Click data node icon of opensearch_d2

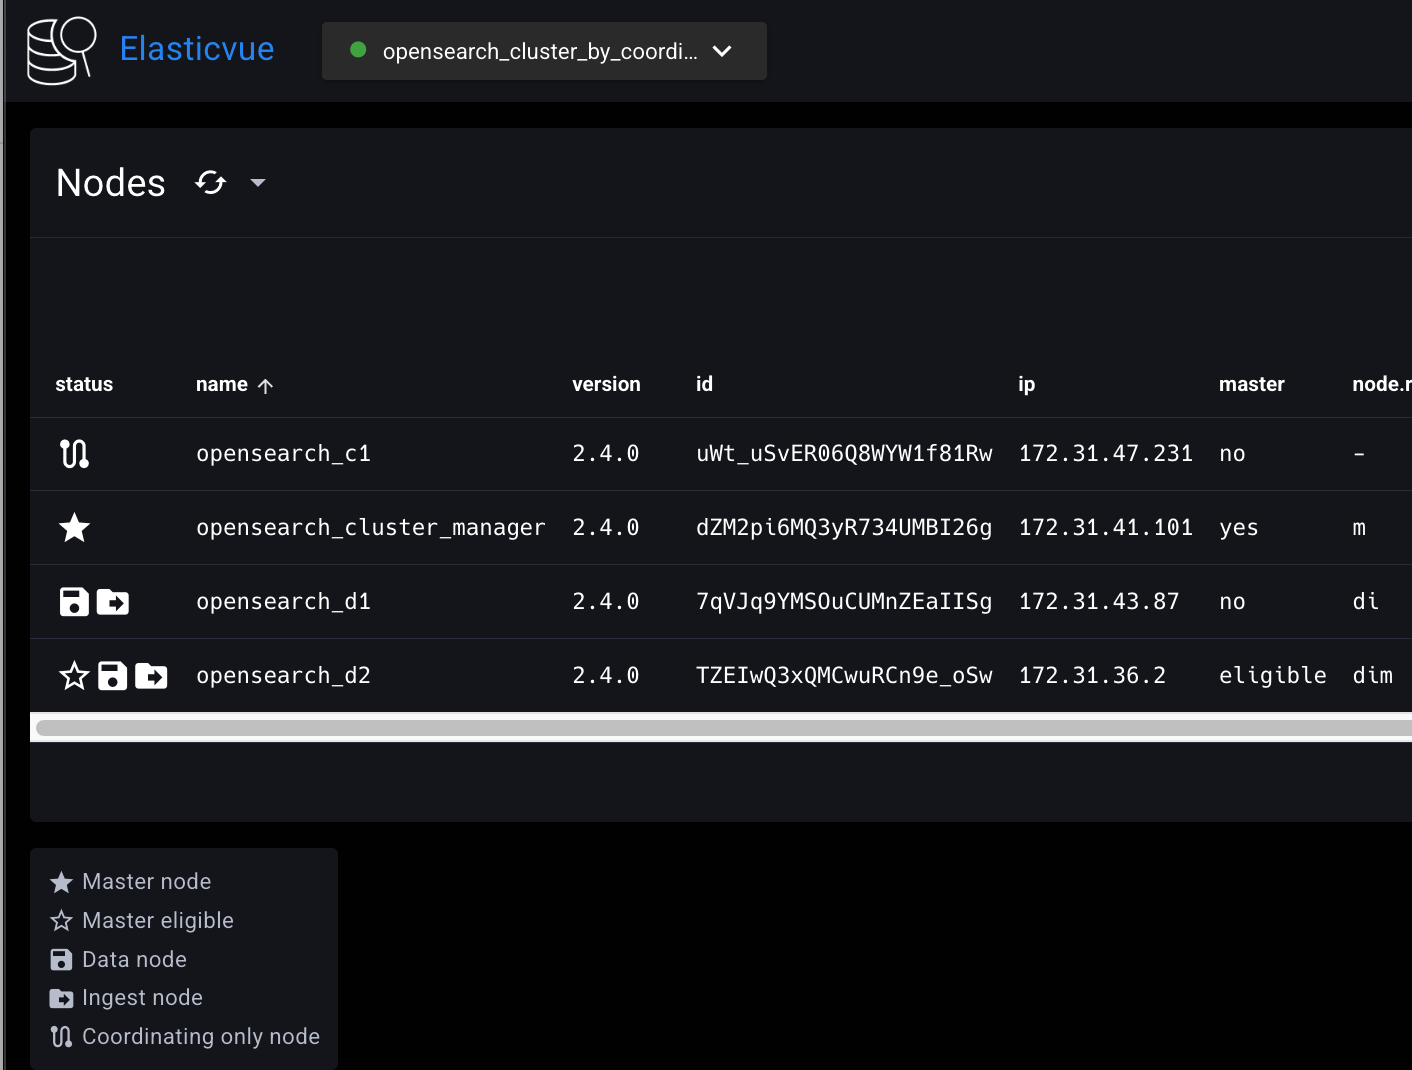point(113,676)
